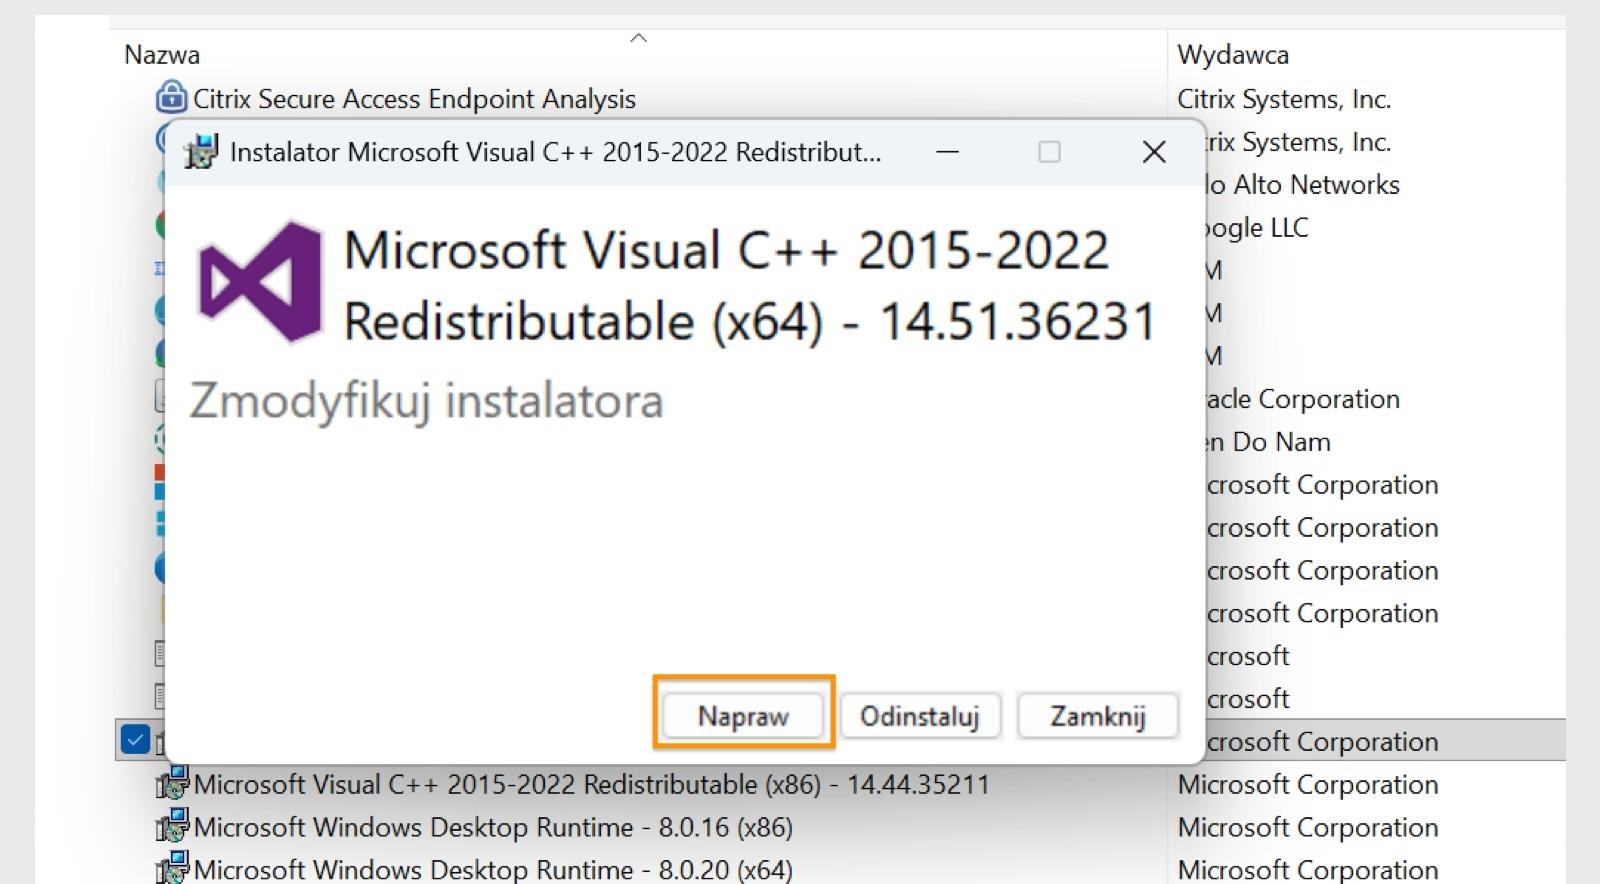Click icon of Desktop Runtime 8.0.16 (x86)

coord(172,826)
